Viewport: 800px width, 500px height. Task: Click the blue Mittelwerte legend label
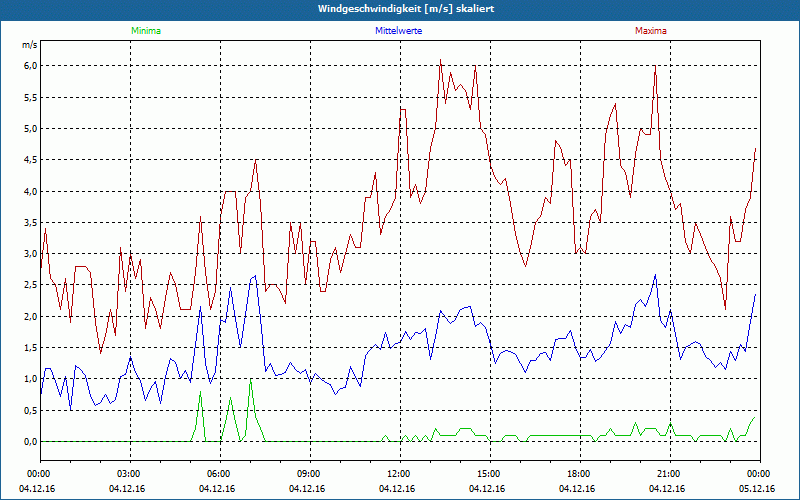[398, 31]
